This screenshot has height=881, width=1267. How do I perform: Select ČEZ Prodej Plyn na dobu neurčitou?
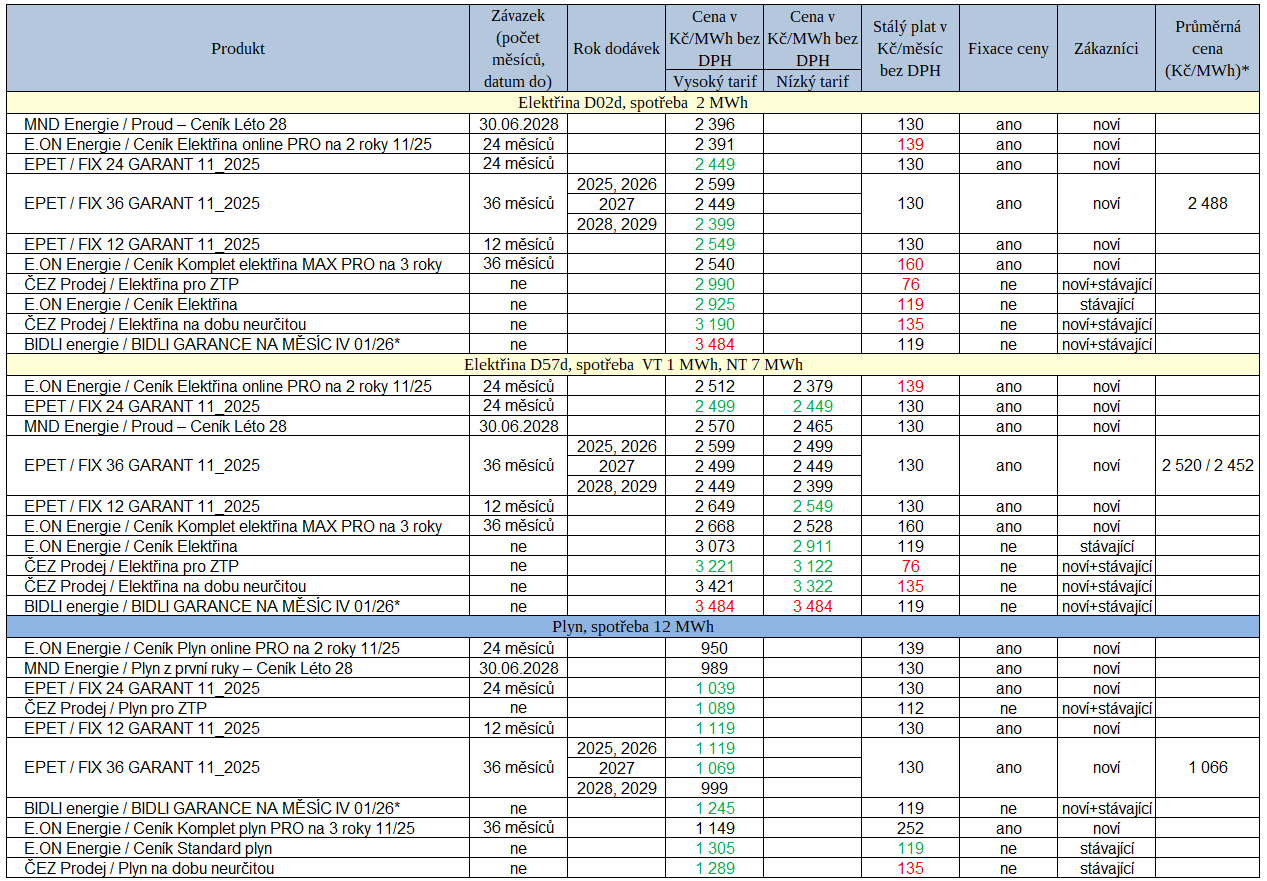point(149,868)
